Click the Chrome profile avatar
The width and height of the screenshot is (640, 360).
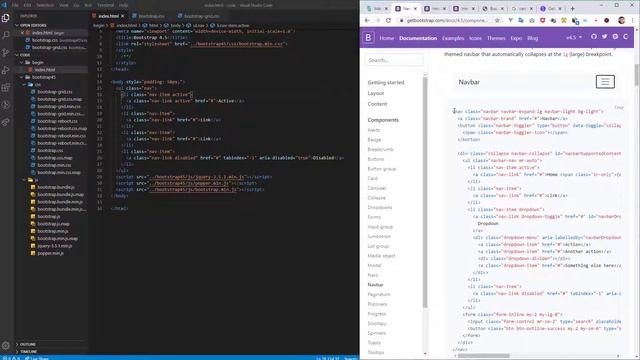[622, 20]
